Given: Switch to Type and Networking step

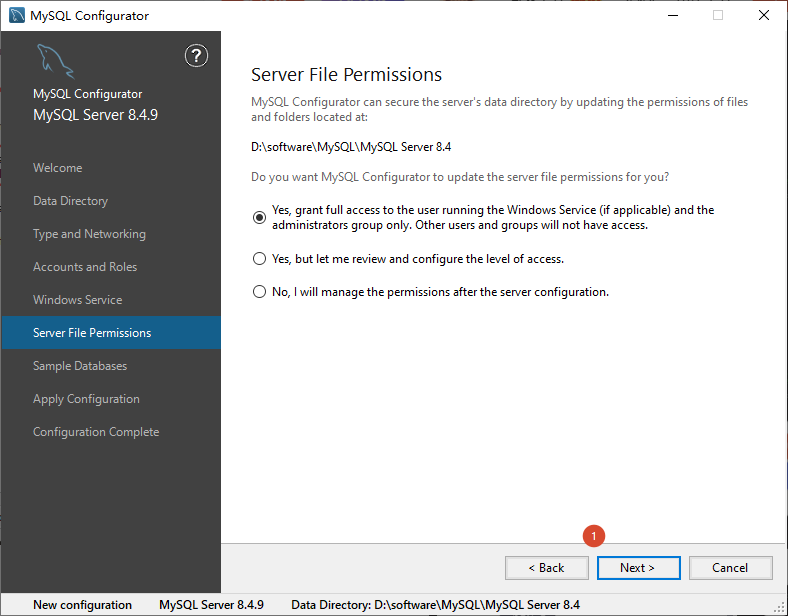Looking at the screenshot, I should click(x=89, y=234).
